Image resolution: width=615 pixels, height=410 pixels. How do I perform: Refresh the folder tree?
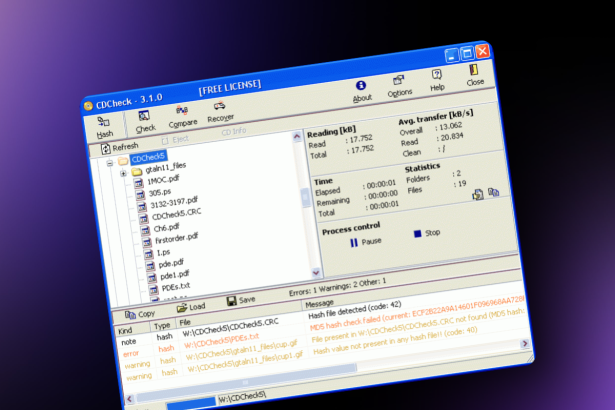coord(120,148)
